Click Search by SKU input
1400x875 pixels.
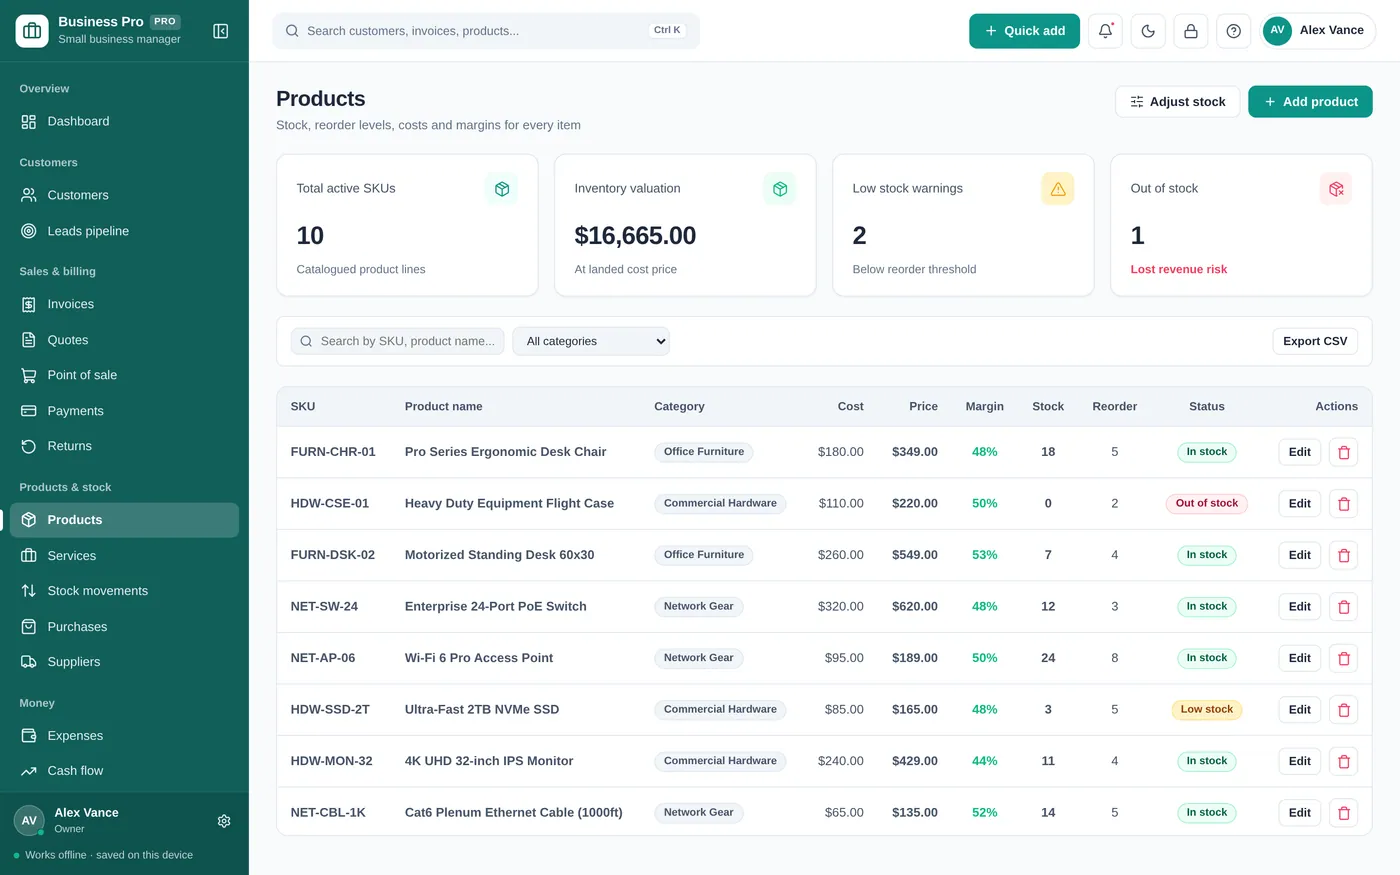pos(397,341)
